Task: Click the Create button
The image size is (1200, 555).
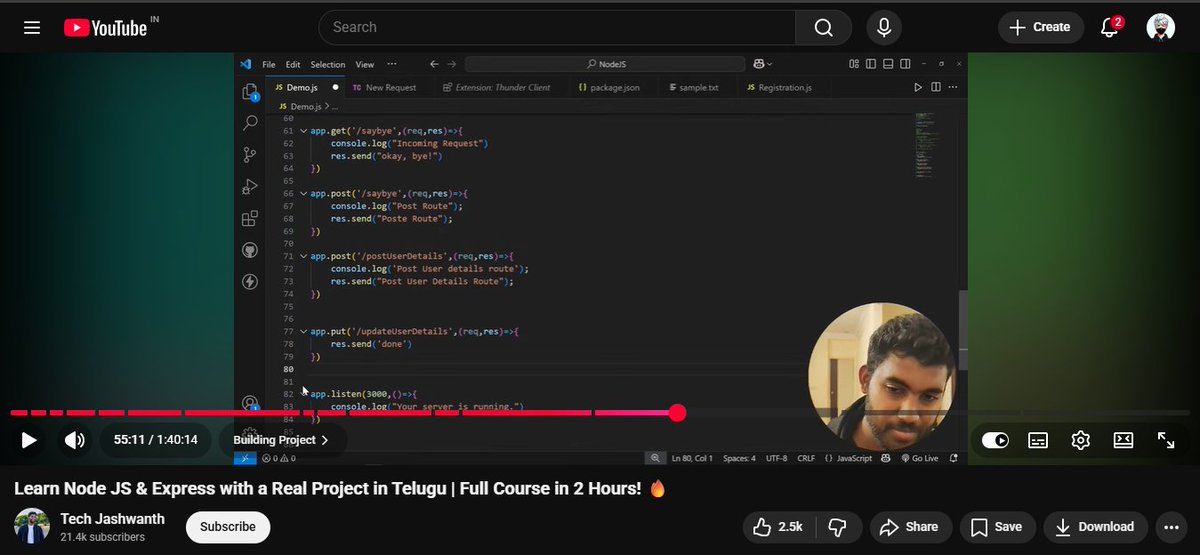Action: 1040,27
